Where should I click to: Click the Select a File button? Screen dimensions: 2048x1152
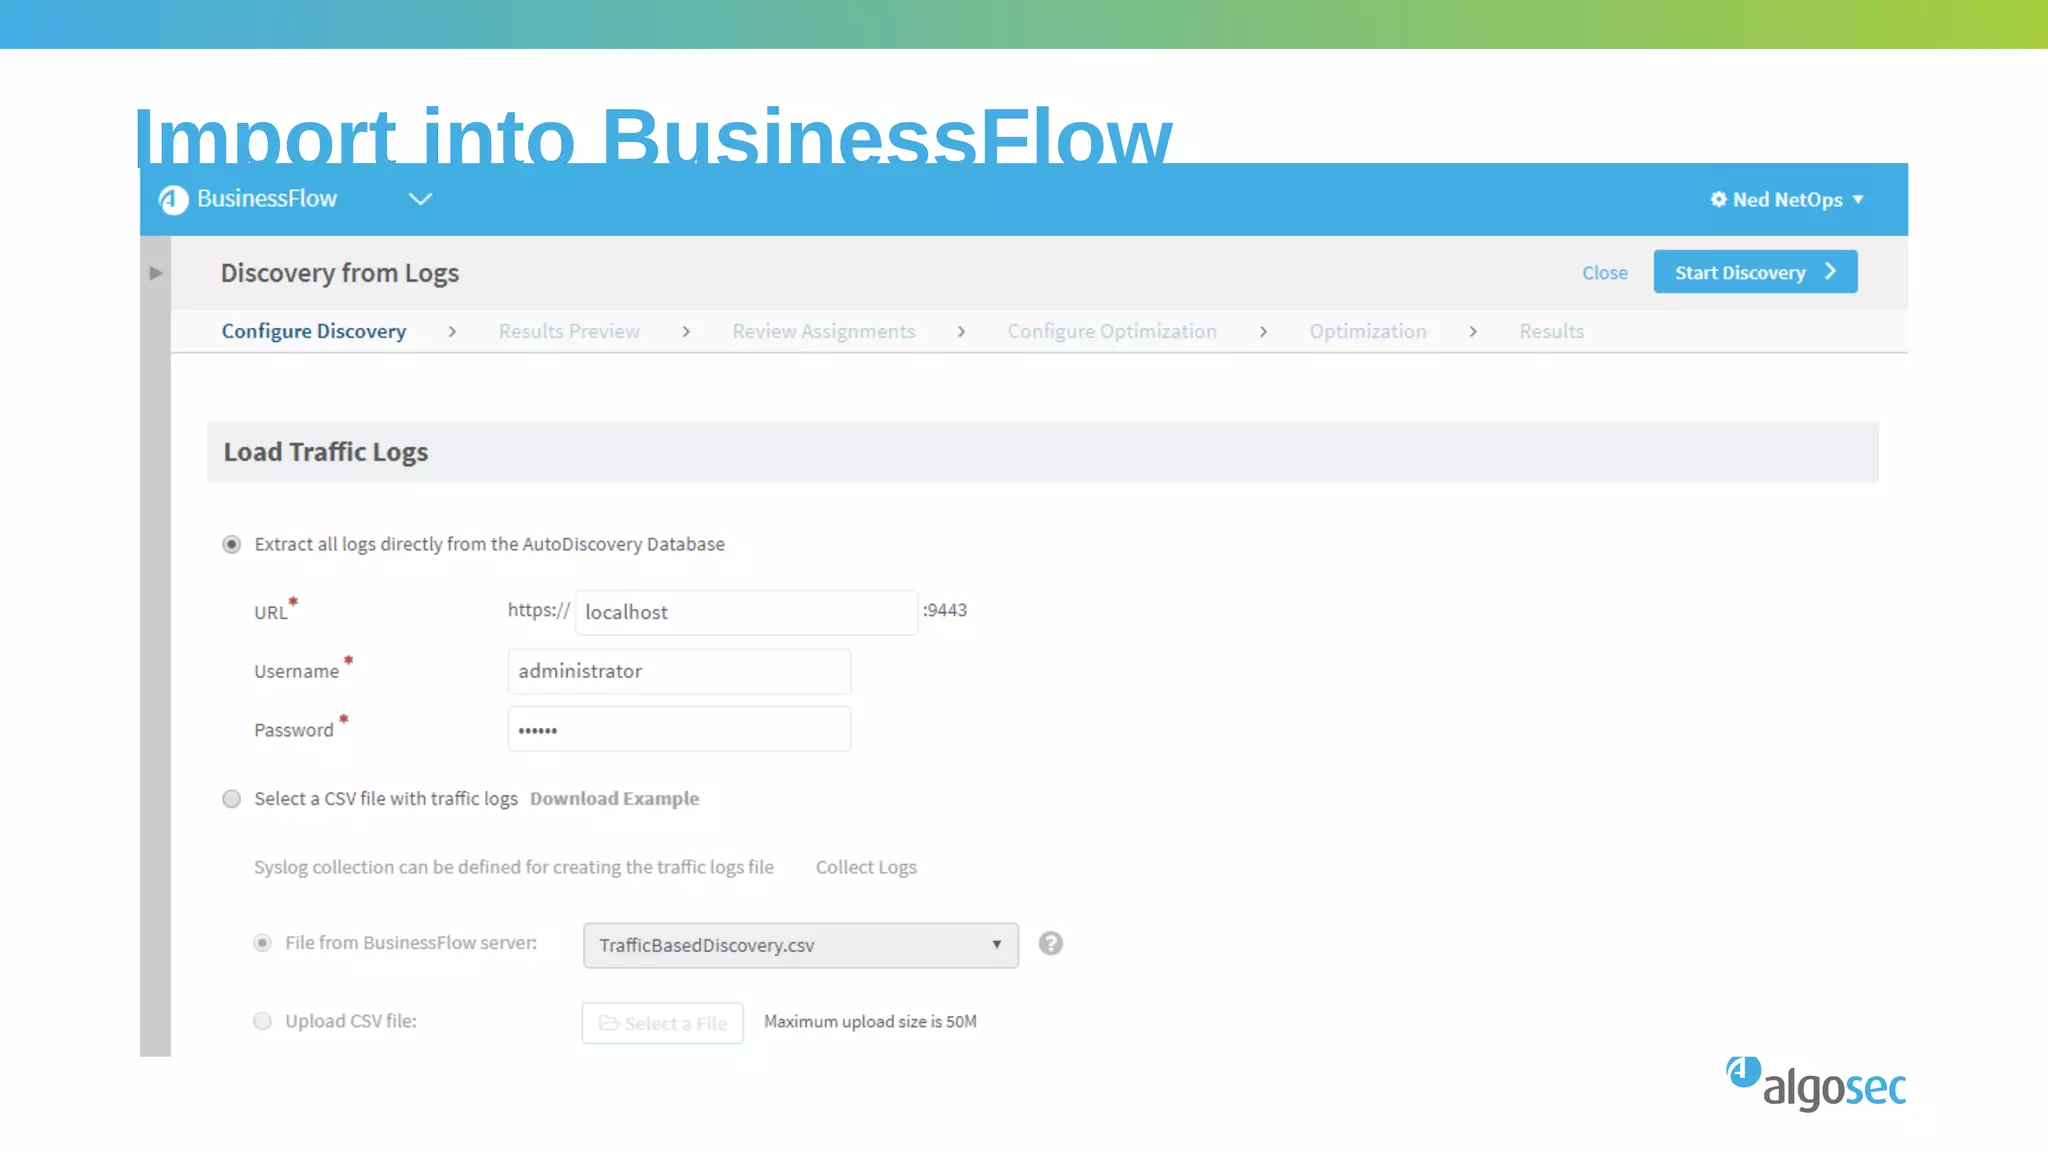(662, 1023)
